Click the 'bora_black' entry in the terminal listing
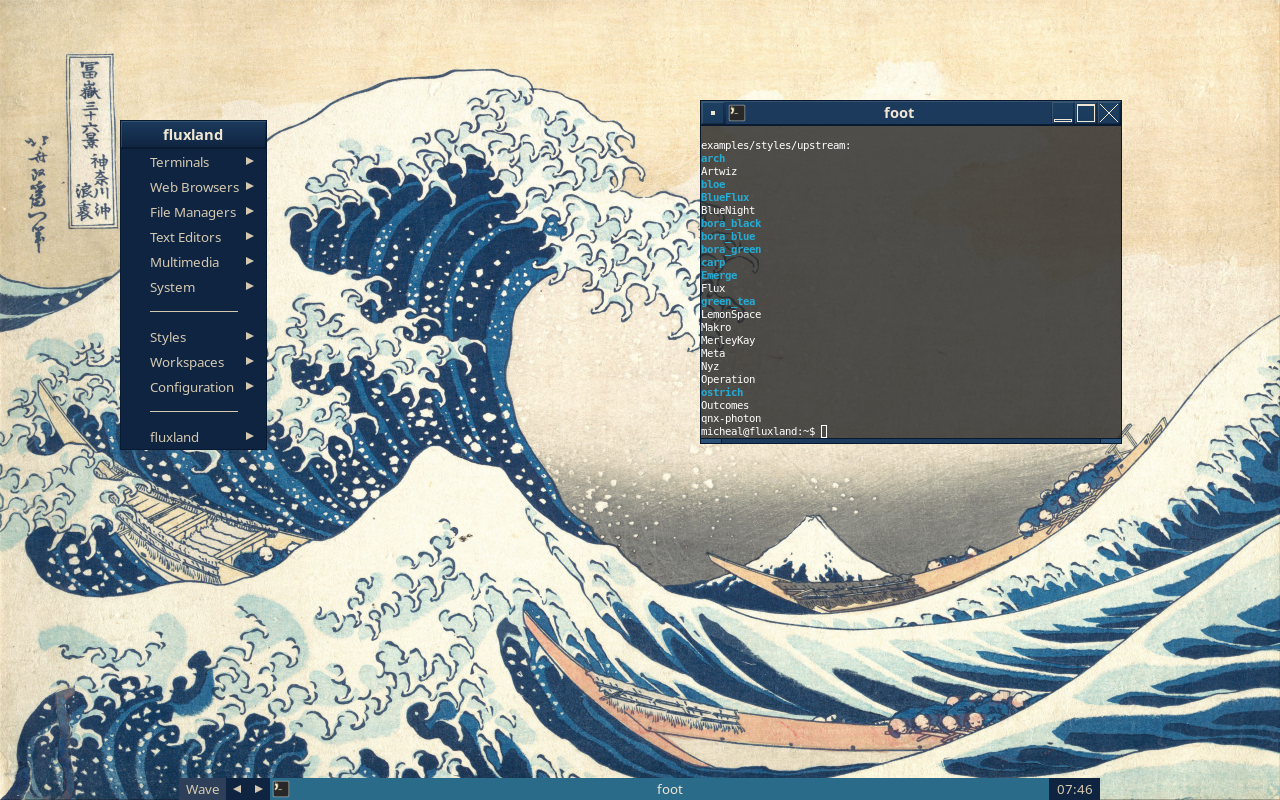This screenshot has width=1280, height=800. click(x=731, y=224)
